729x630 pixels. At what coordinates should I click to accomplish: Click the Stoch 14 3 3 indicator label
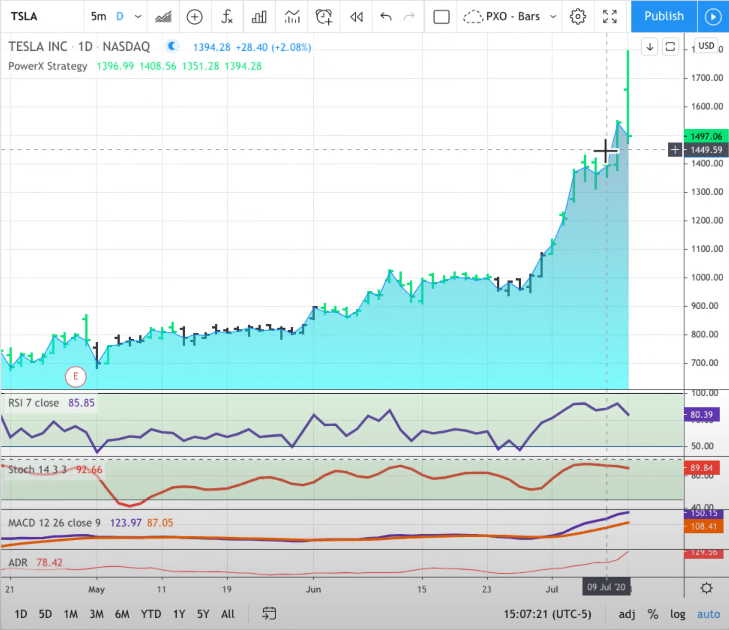pyautogui.click(x=37, y=470)
